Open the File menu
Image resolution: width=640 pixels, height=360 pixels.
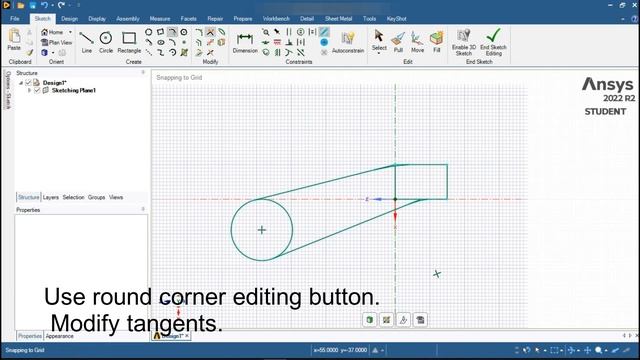click(15, 19)
